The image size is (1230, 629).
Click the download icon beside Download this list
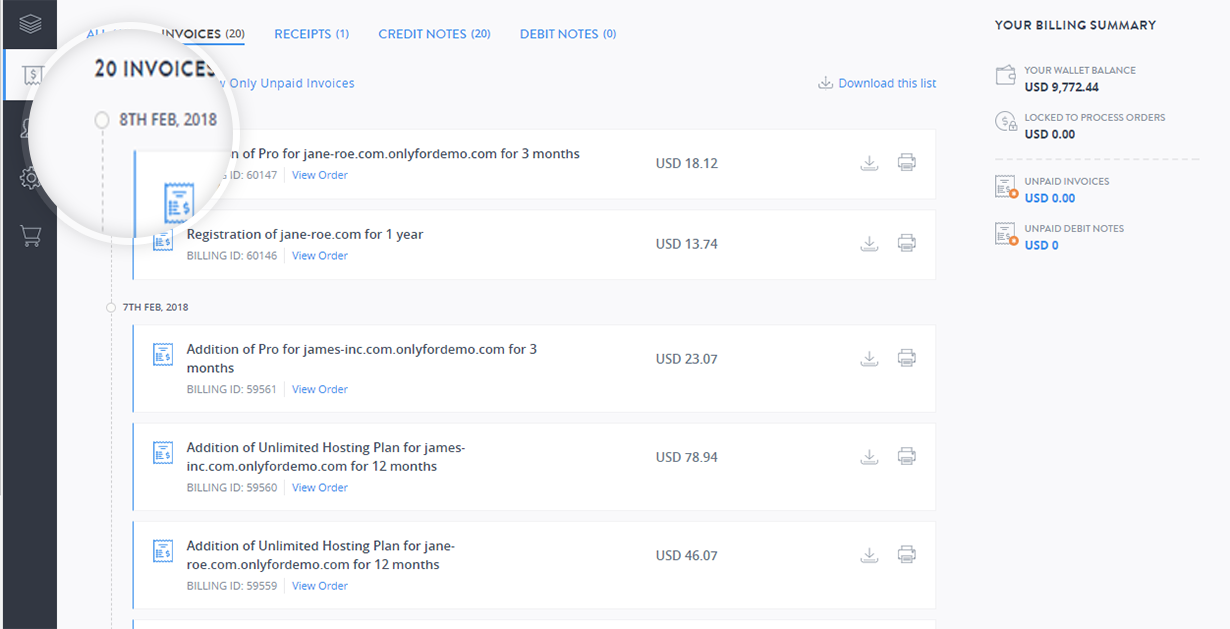click(x=825, y=83)
